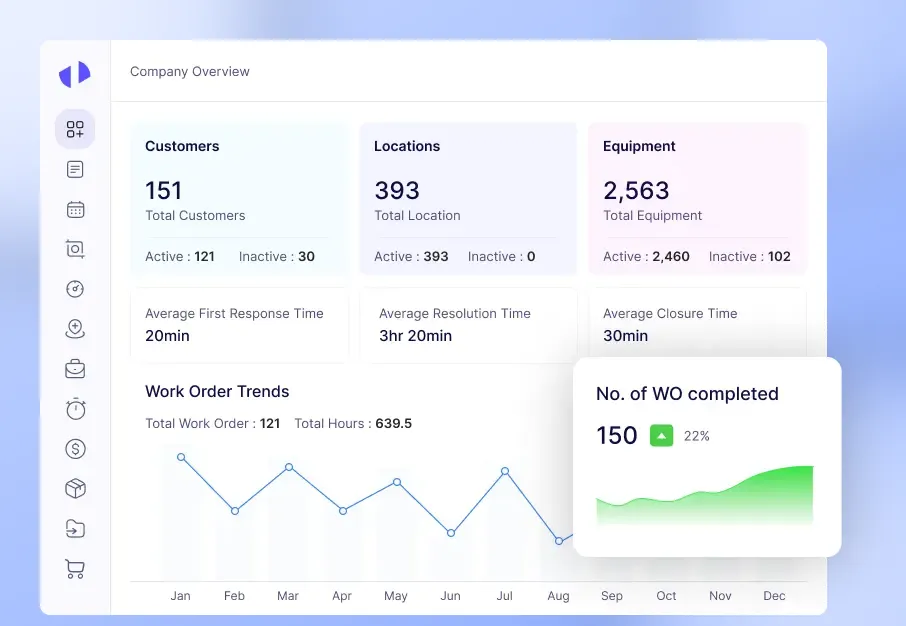Select the crop-frame asset icon in sidebar

75,249
